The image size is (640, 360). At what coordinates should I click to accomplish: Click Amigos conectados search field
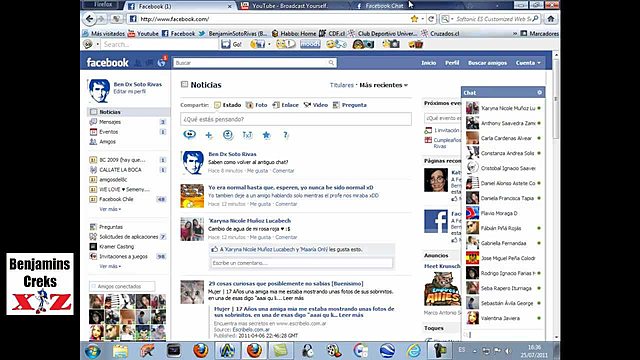click(x=122, y=286)
